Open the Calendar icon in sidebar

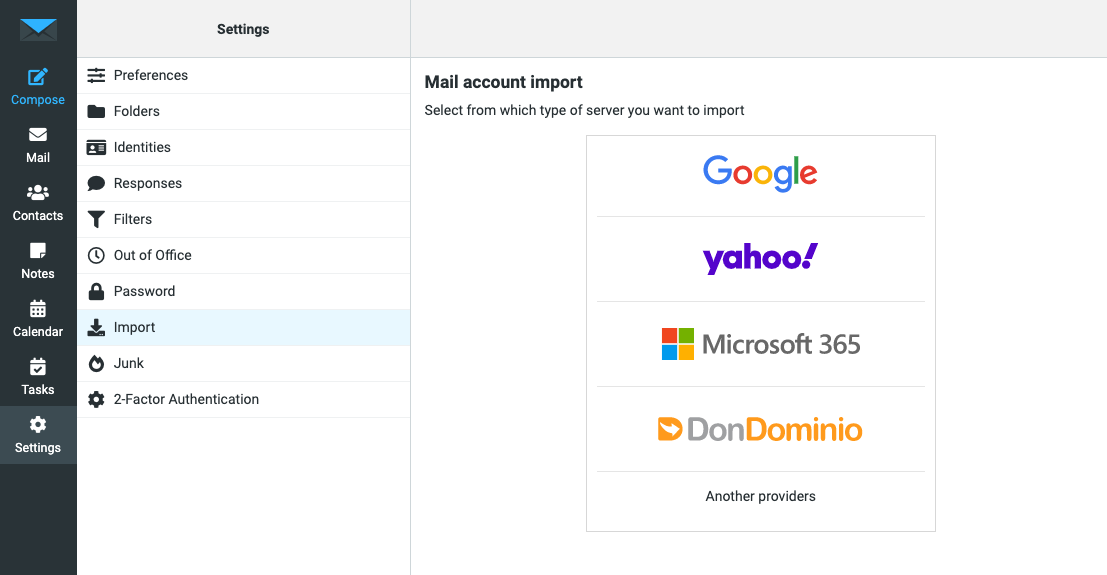pyautogui.click(x=37, y=309)
